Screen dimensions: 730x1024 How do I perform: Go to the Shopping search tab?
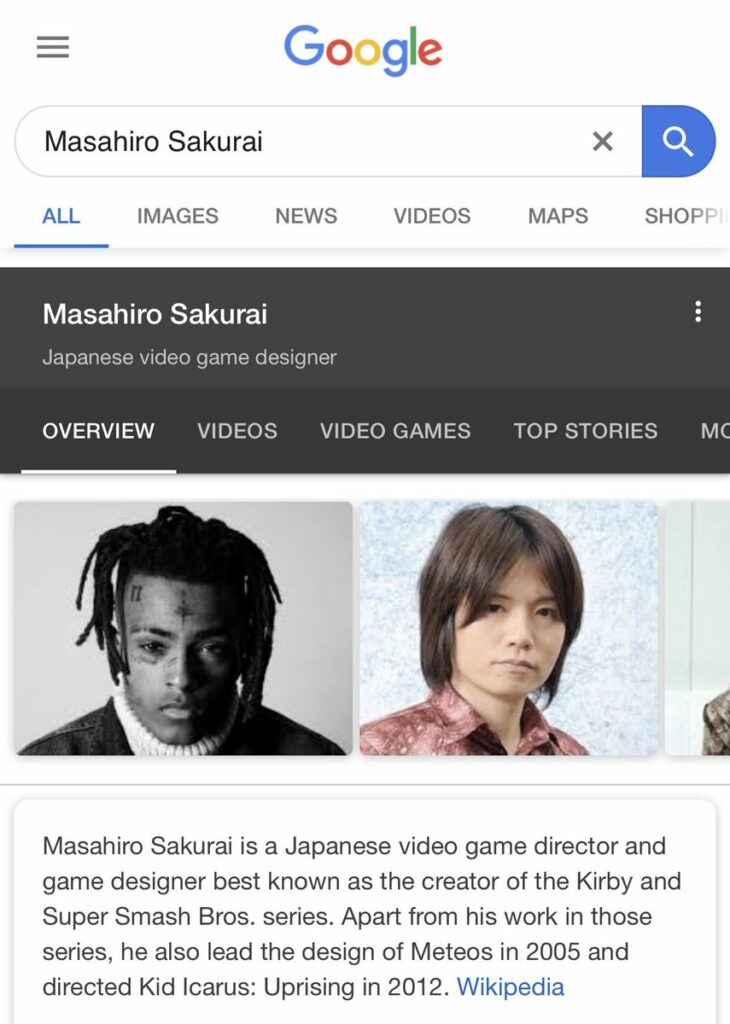point(686,216)
